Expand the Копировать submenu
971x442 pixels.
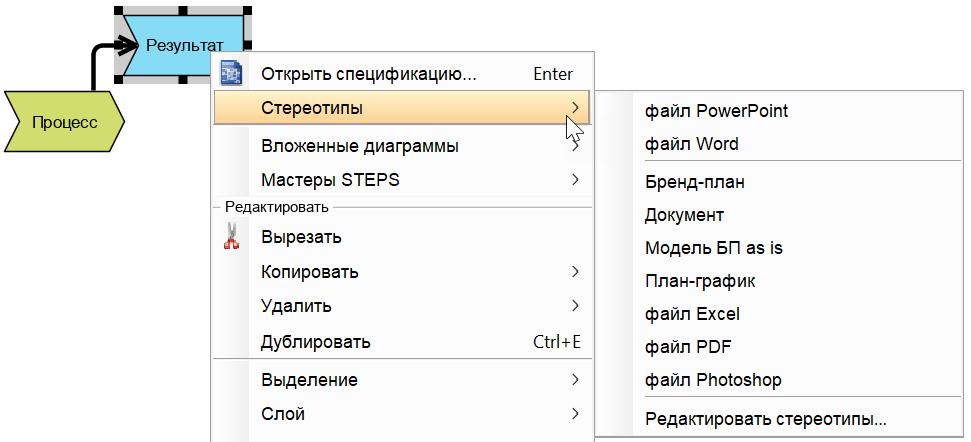[310, 272]
